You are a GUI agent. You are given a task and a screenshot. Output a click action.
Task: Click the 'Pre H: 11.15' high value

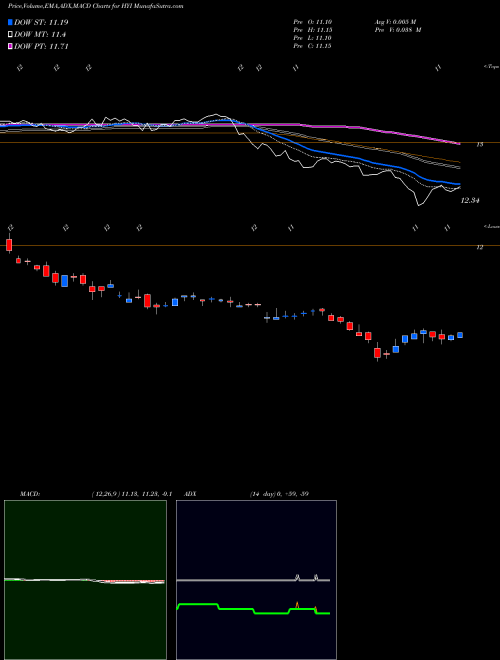tap(313, 30)
